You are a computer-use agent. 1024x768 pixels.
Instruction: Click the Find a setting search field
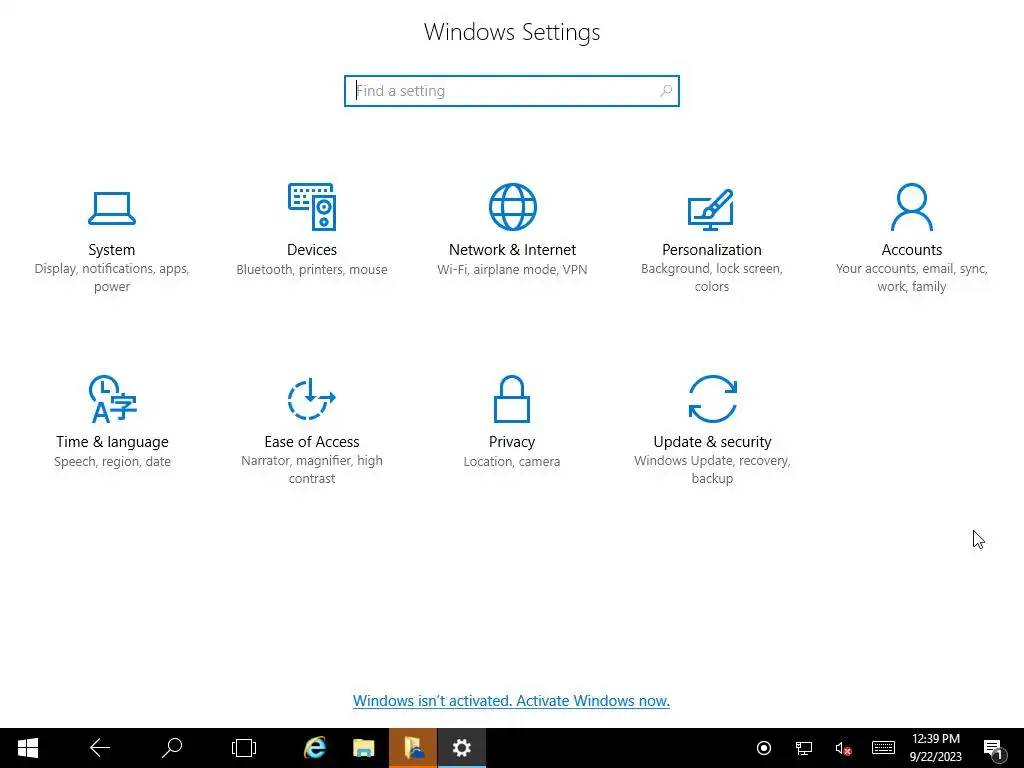pyautogui.click(x=512, y=91)
